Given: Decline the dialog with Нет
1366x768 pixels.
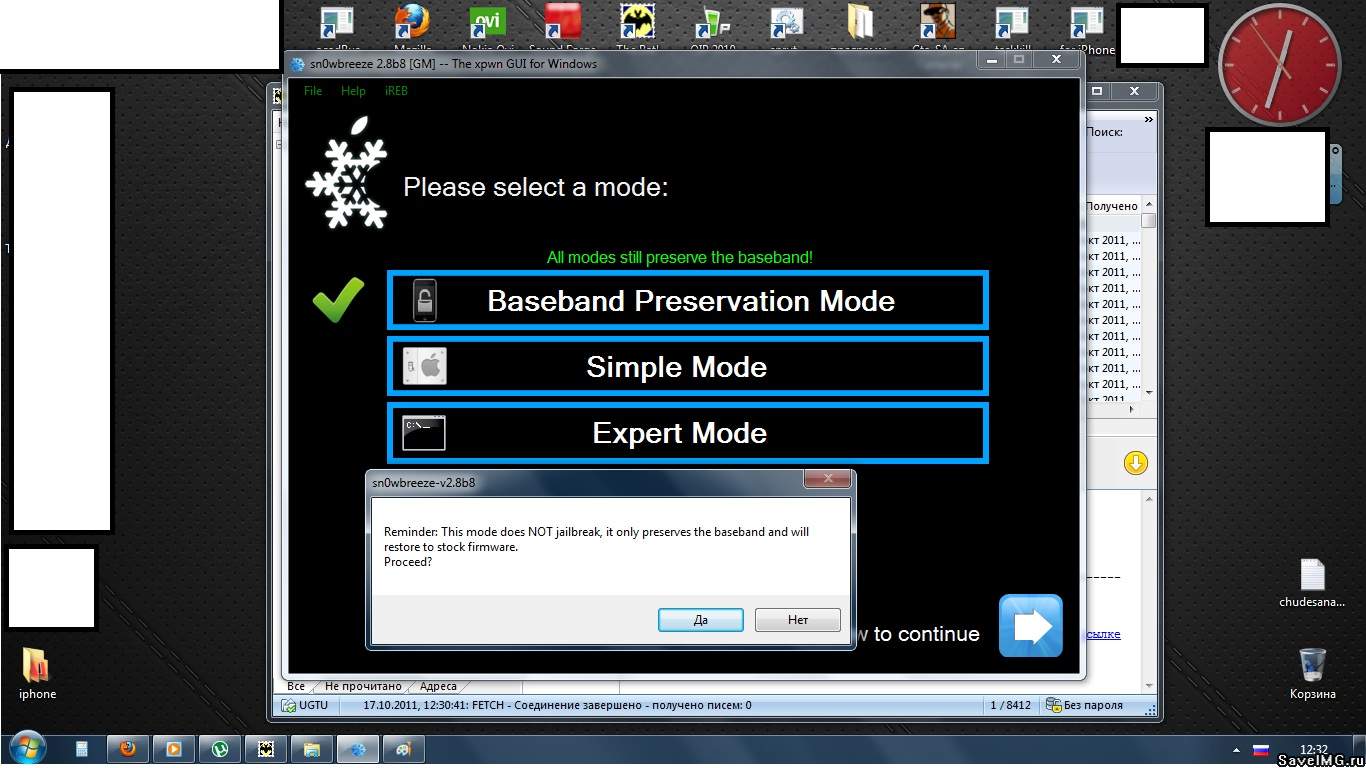Looking at the screenshot, I should tap(797, 620).
